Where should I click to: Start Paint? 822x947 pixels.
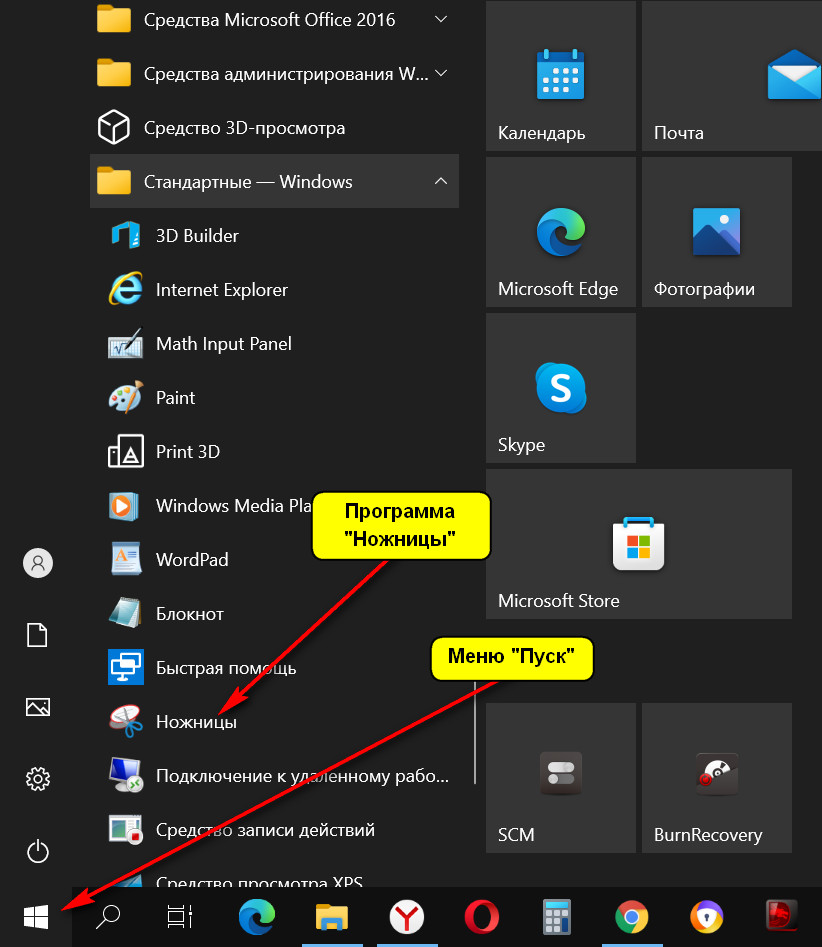coord(274,397)
